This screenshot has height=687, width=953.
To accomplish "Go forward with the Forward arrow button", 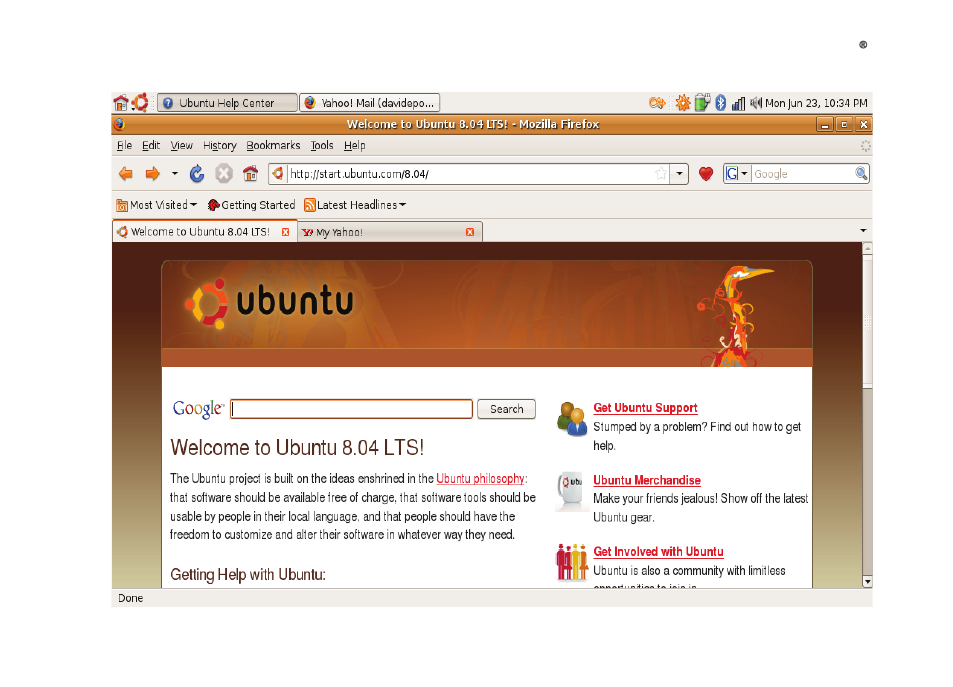I will point(153,174).
